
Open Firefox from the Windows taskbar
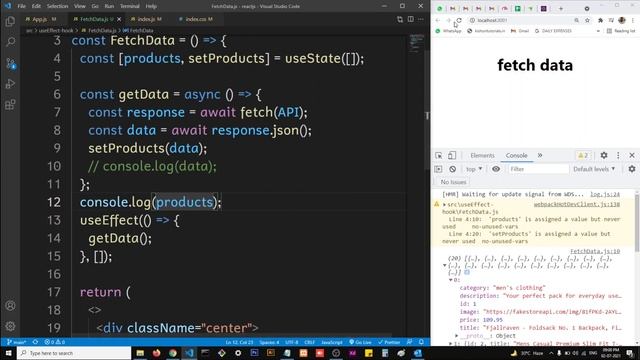point(156,353)
